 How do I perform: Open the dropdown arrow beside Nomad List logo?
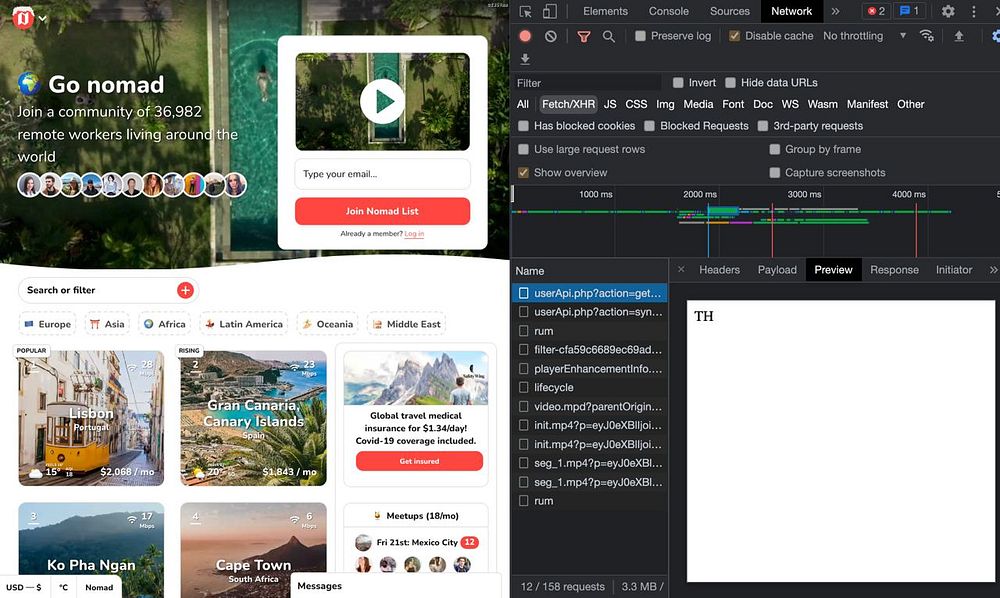(x=42, y=18)
